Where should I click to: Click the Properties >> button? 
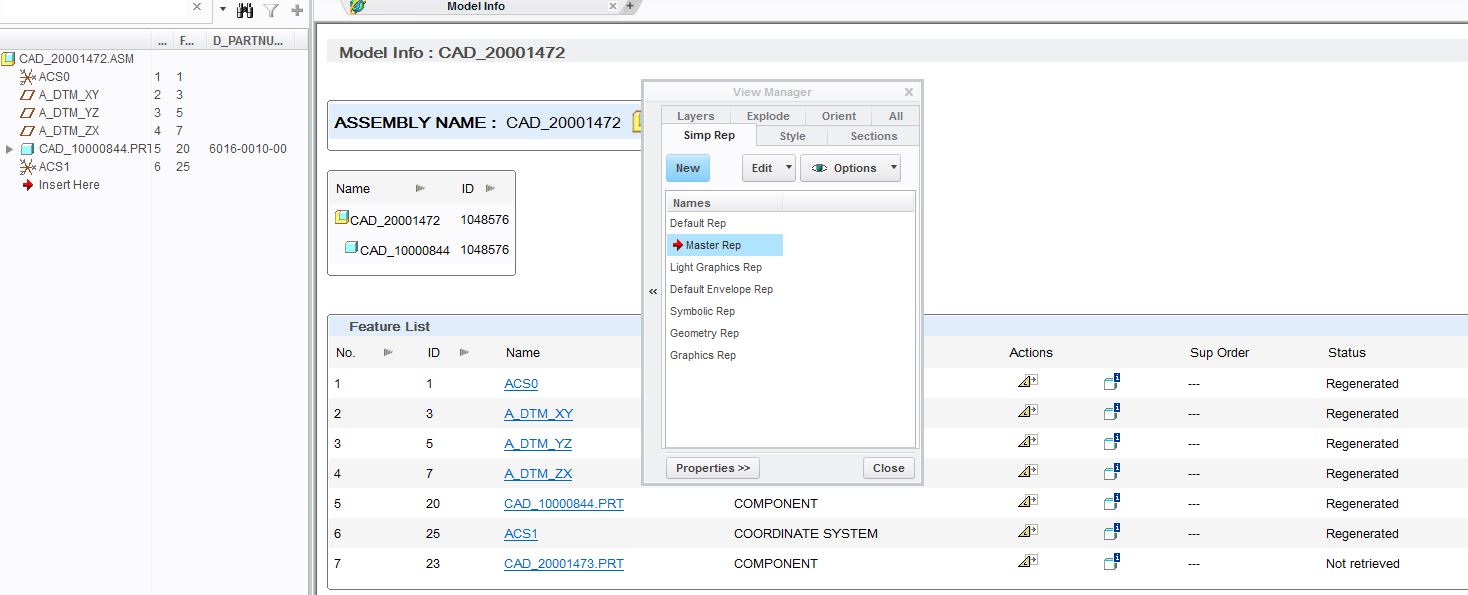tap(713, 468)
